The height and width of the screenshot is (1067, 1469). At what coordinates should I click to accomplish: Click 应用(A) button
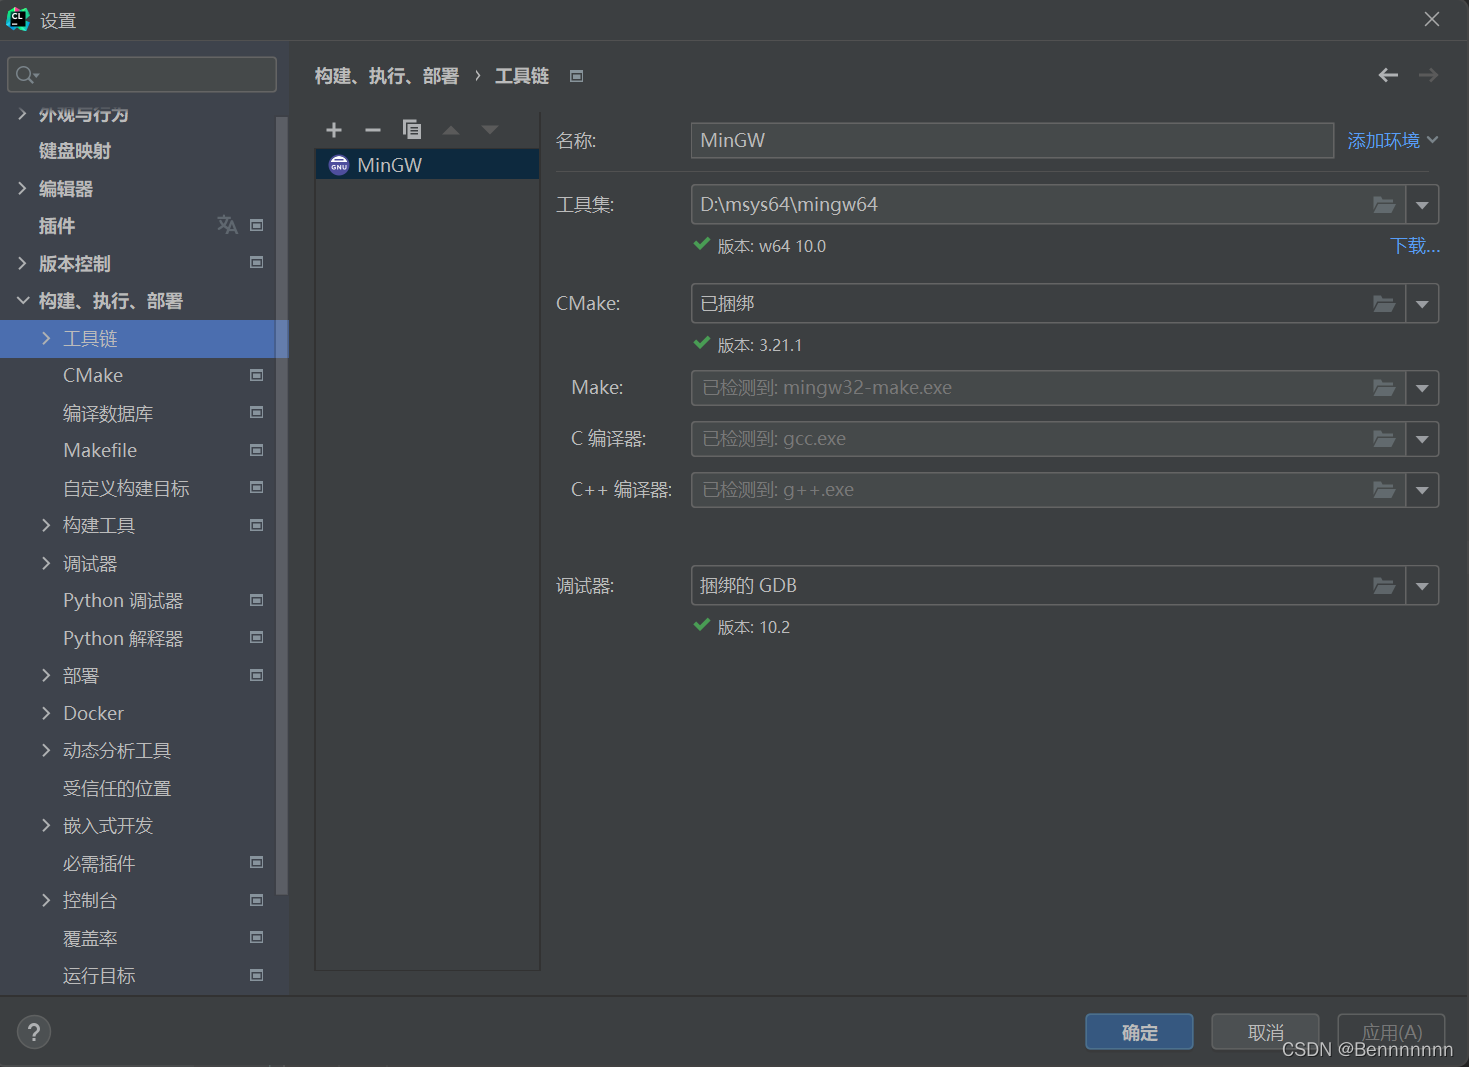coord(1391,1032)
